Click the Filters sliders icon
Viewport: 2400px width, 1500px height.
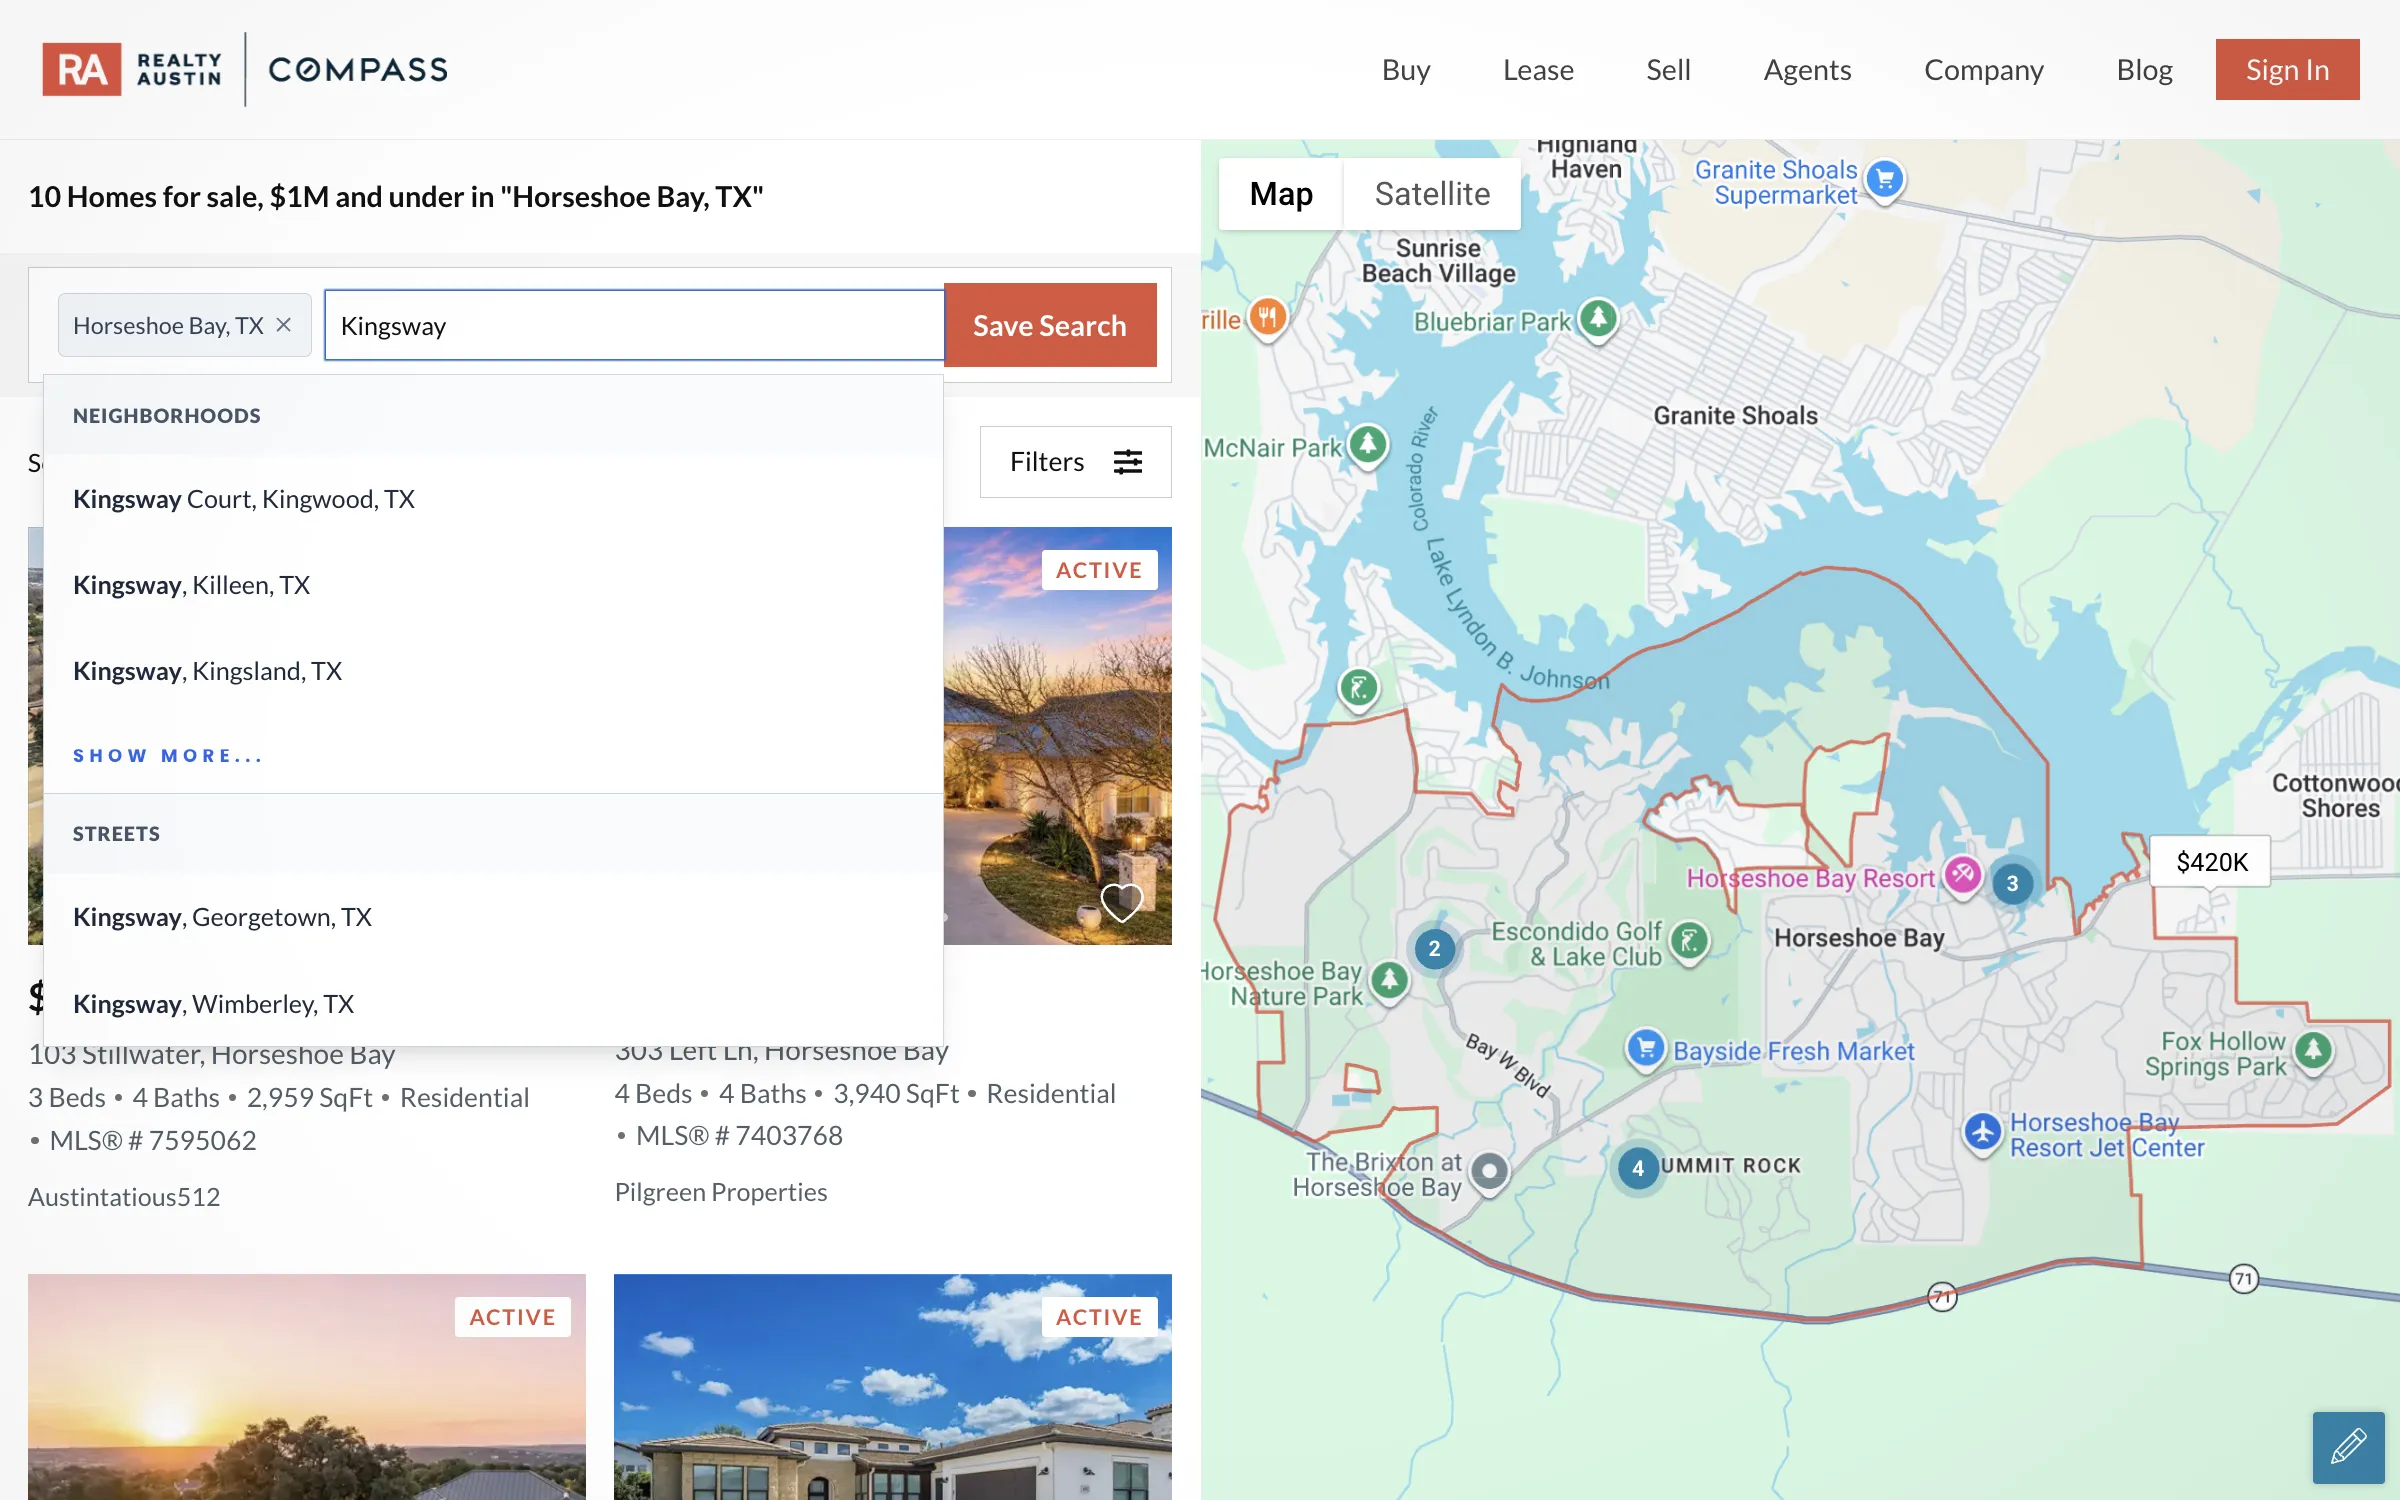pyautogui.click(x=1128, y=462)
